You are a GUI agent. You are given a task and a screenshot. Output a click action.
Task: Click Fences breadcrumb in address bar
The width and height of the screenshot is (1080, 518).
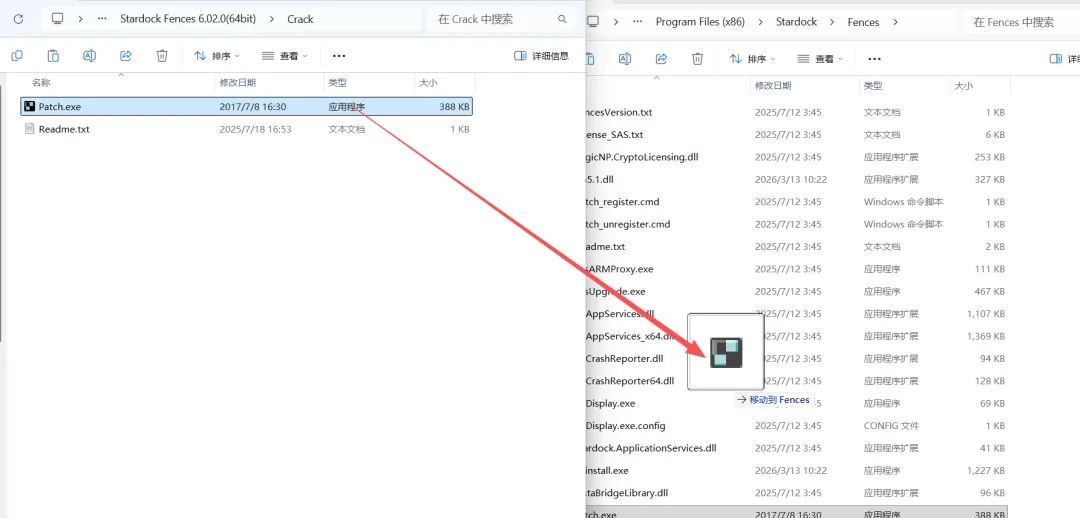pyautogui.click(x=863, y=22)
